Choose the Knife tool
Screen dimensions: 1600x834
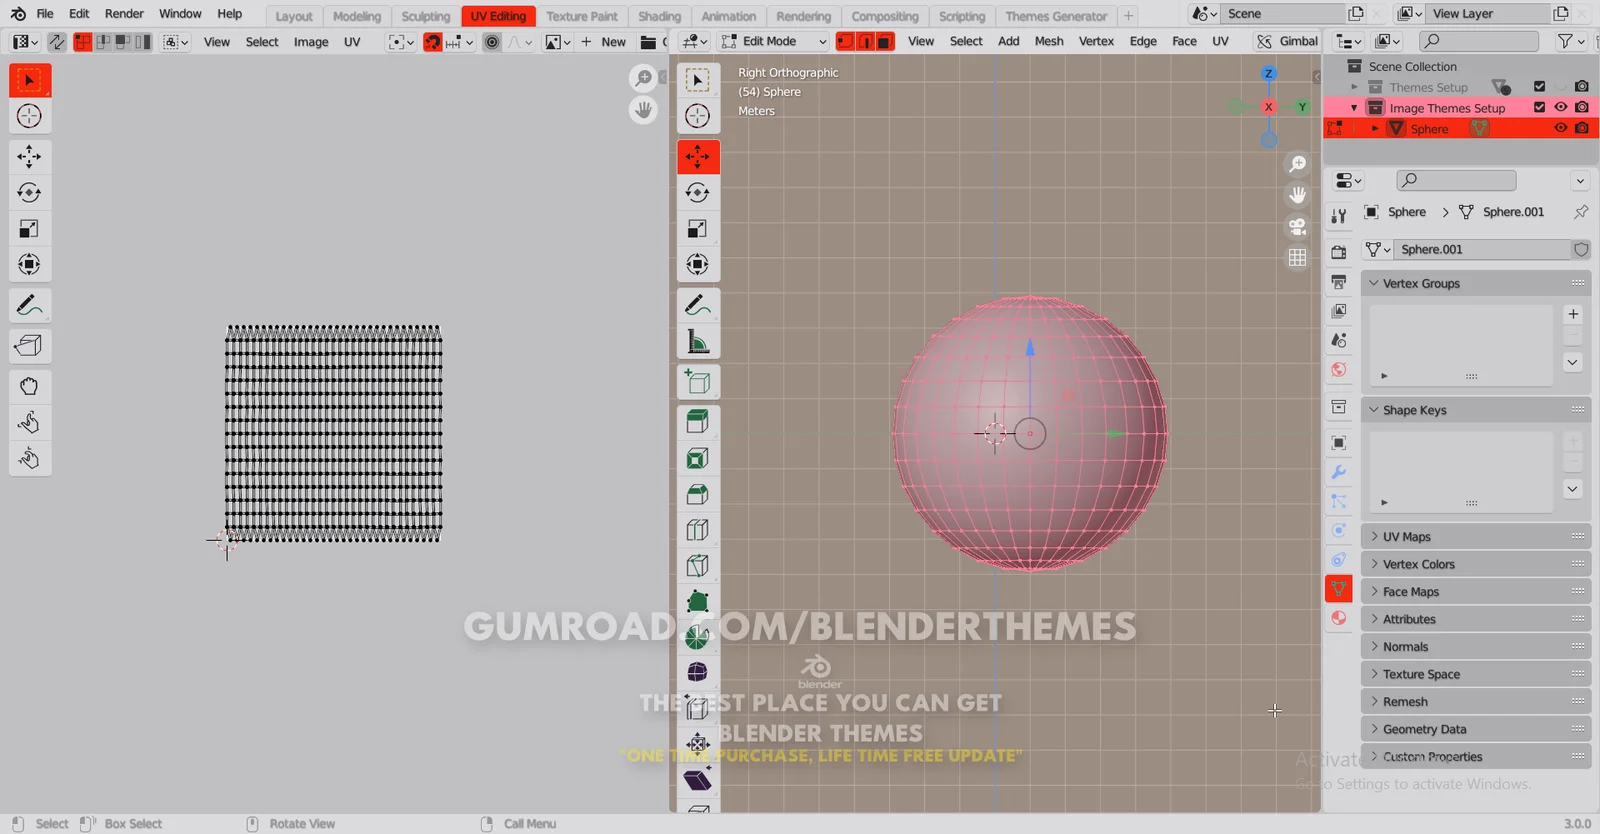pyautogui.click(x=698, y=566)
